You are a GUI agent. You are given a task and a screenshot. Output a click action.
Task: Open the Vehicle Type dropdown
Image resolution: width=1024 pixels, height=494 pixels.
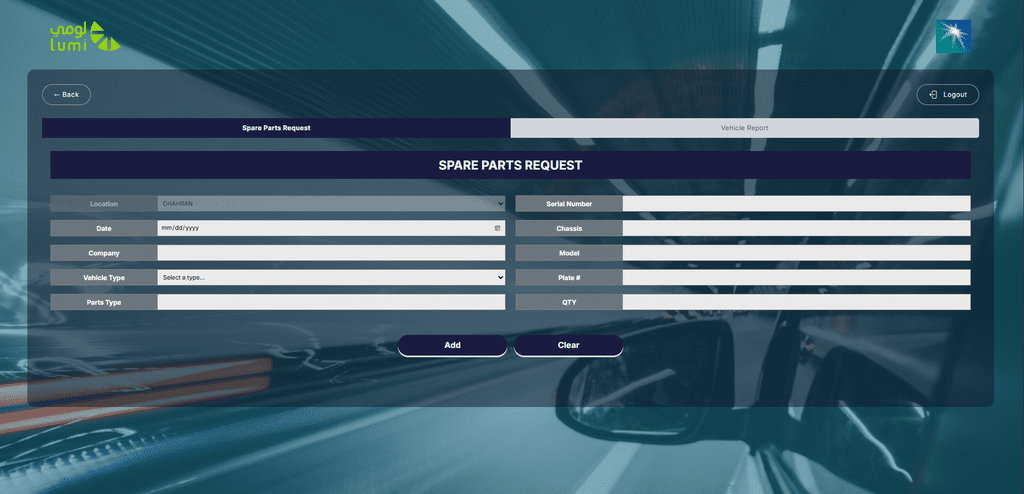(331, 278)
